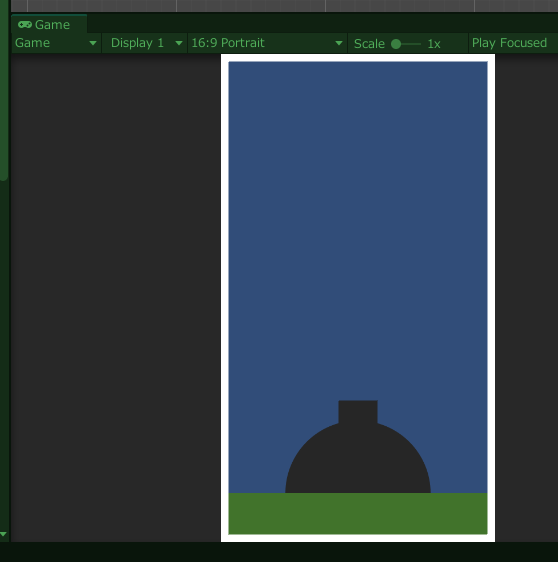This screenshot has height=562, width=558.
Task: Click the Scale slider track right of handle
Action: click(411, 44)
